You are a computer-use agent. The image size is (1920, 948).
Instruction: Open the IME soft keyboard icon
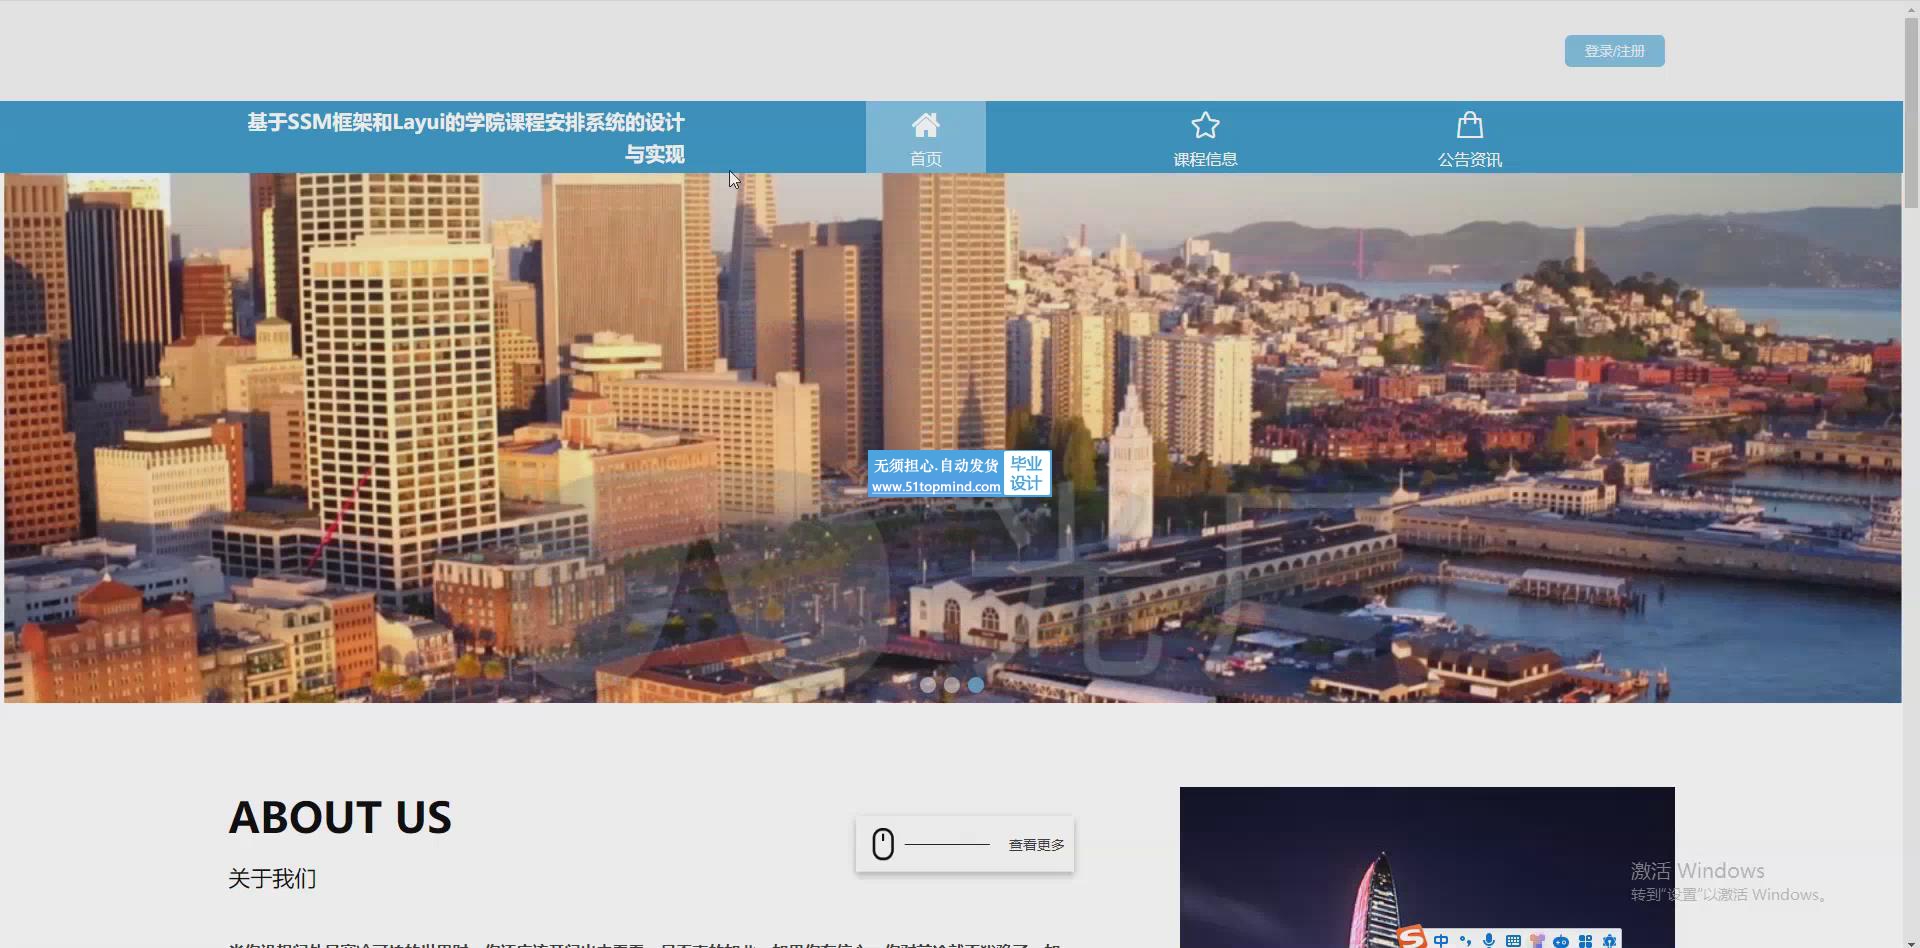1513,940
